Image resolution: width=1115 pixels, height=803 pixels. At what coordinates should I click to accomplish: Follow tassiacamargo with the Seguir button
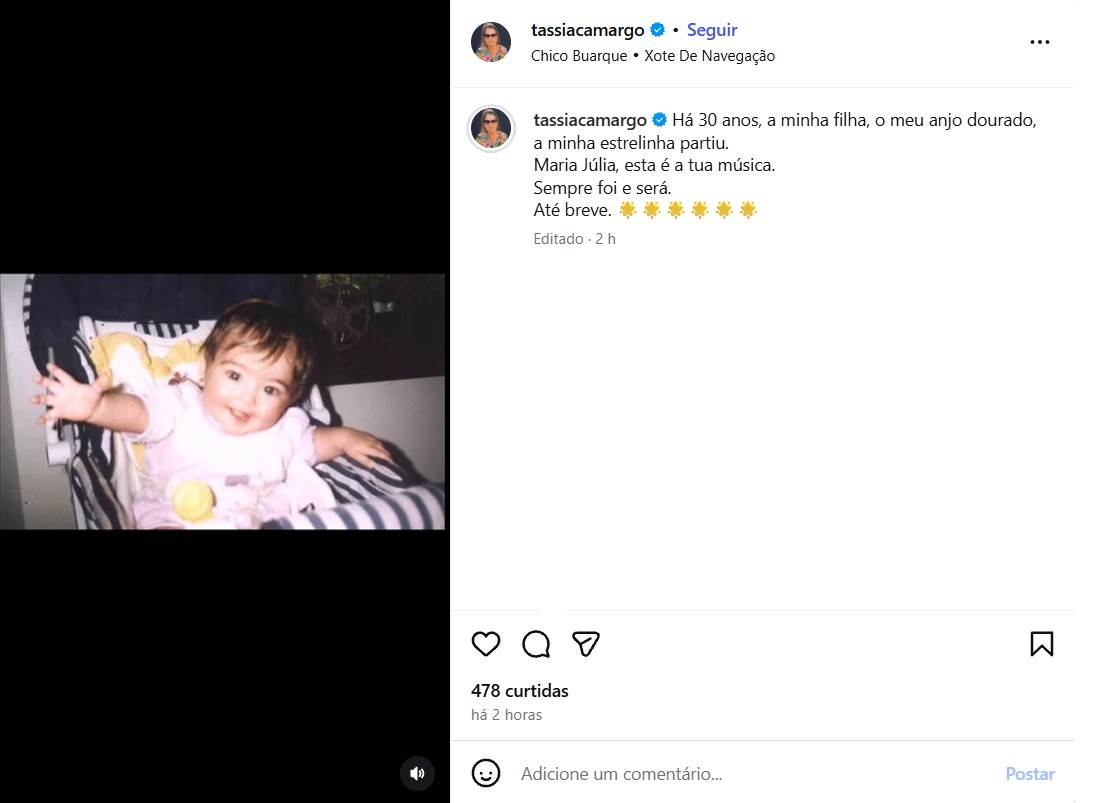click(712, 30)
